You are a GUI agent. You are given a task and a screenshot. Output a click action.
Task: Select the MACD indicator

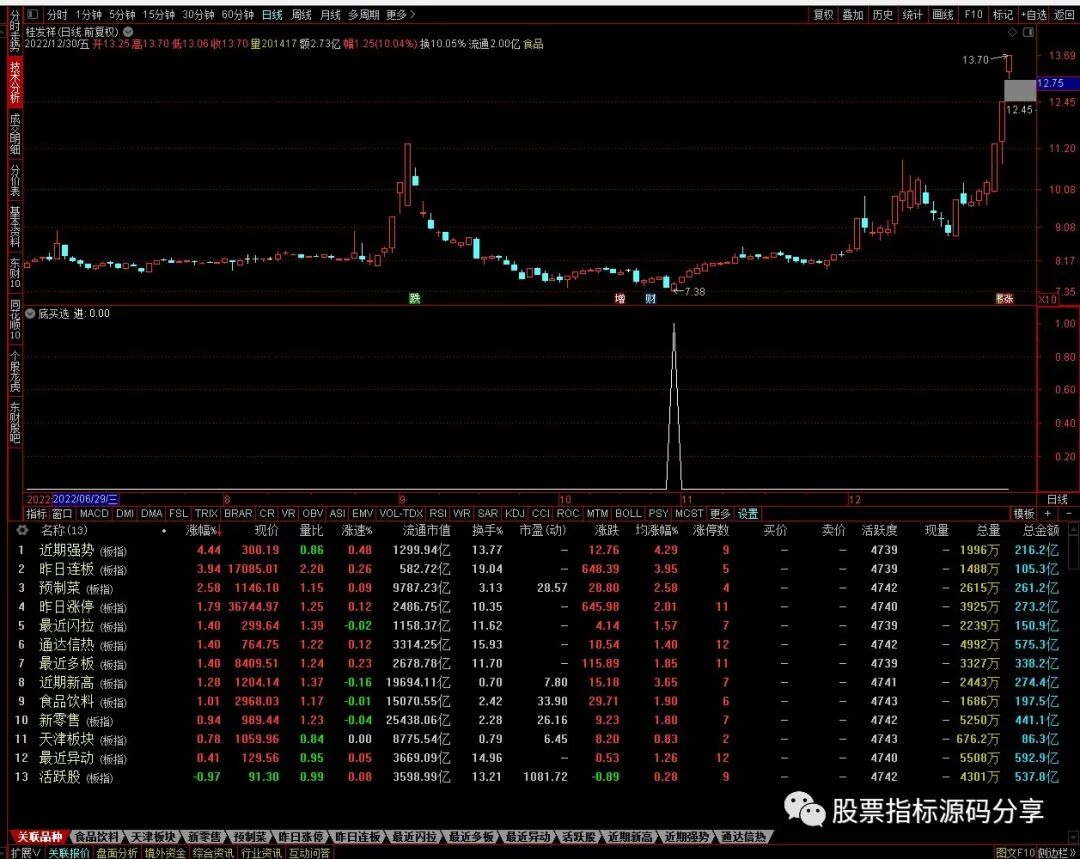(x=94, y=514)
